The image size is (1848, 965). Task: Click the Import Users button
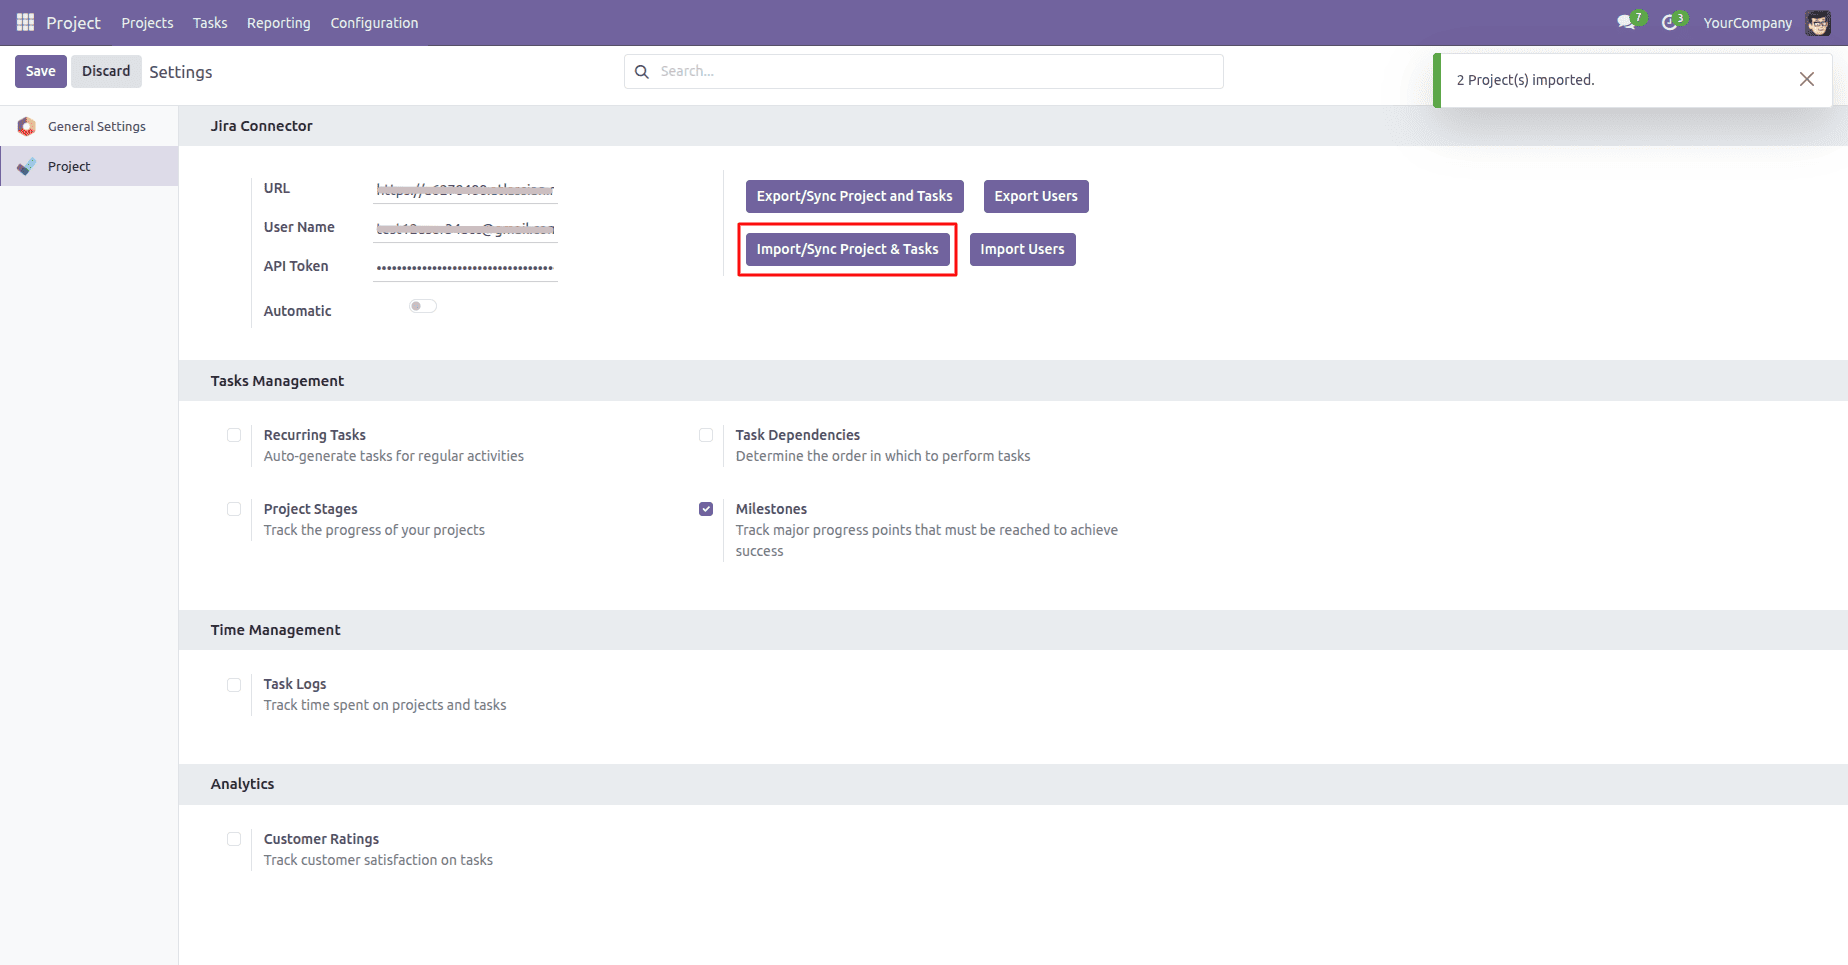[1022, 249]
